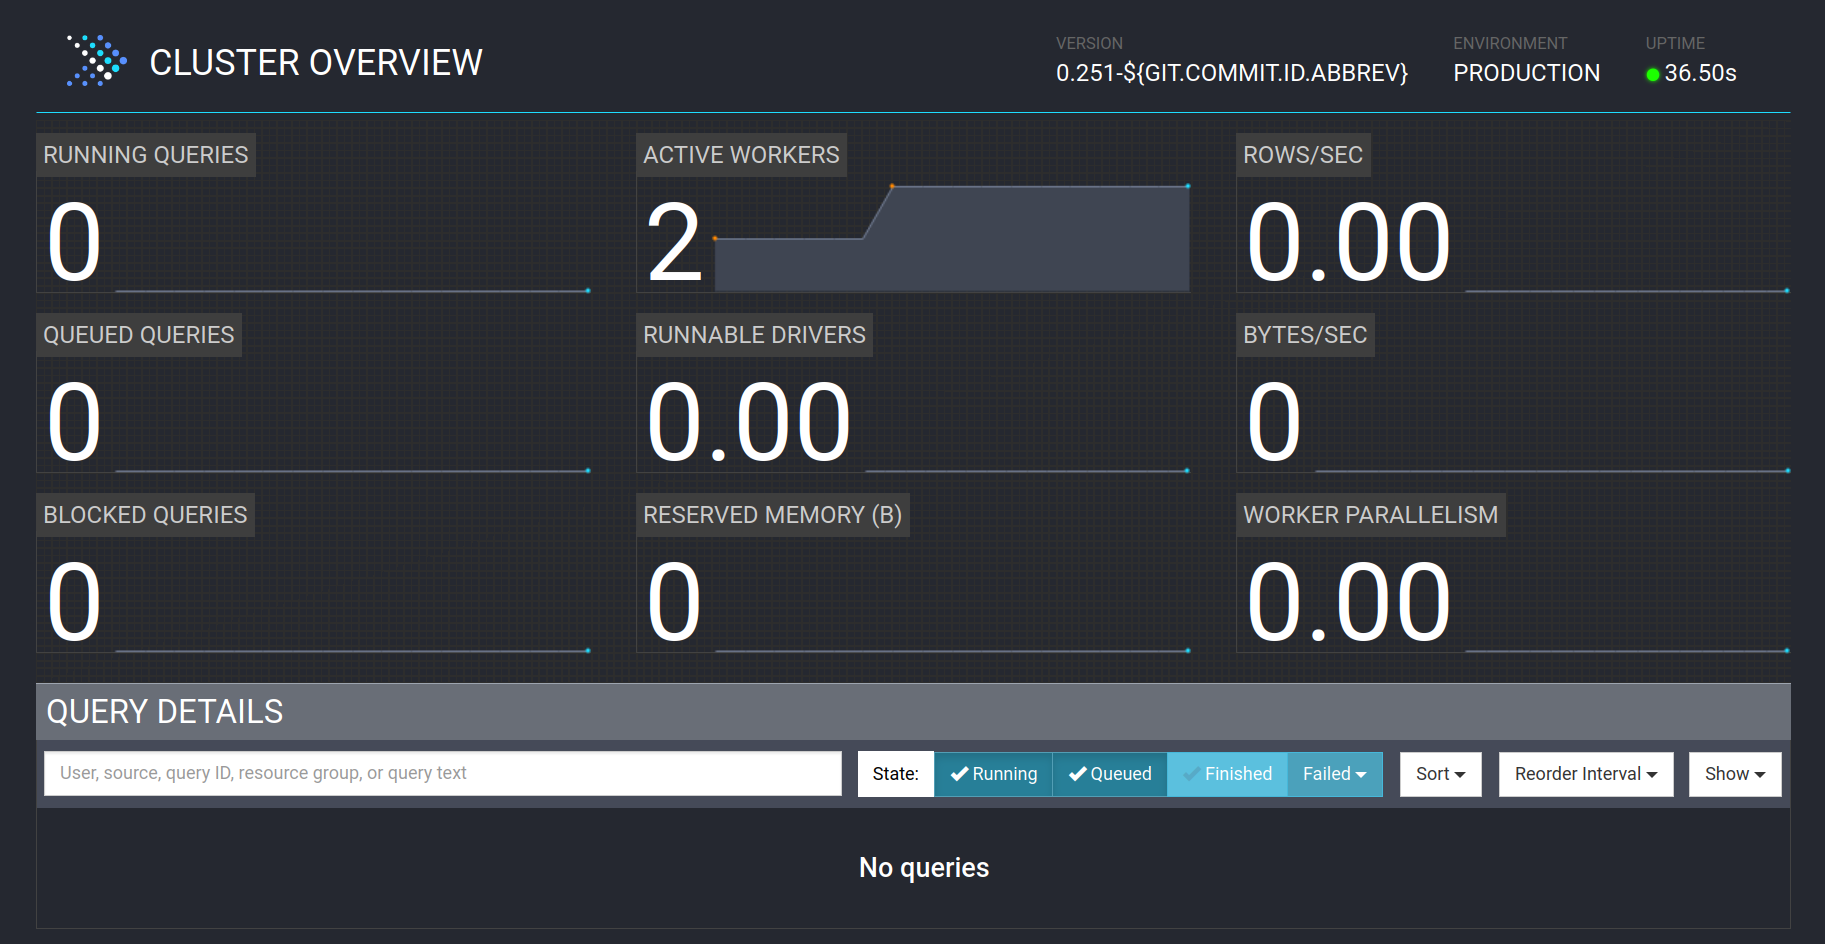The height and width of the screenshot is (944, 1825).
Task: Open the Sort dropdown
Action: click(x=1440, y=773)
